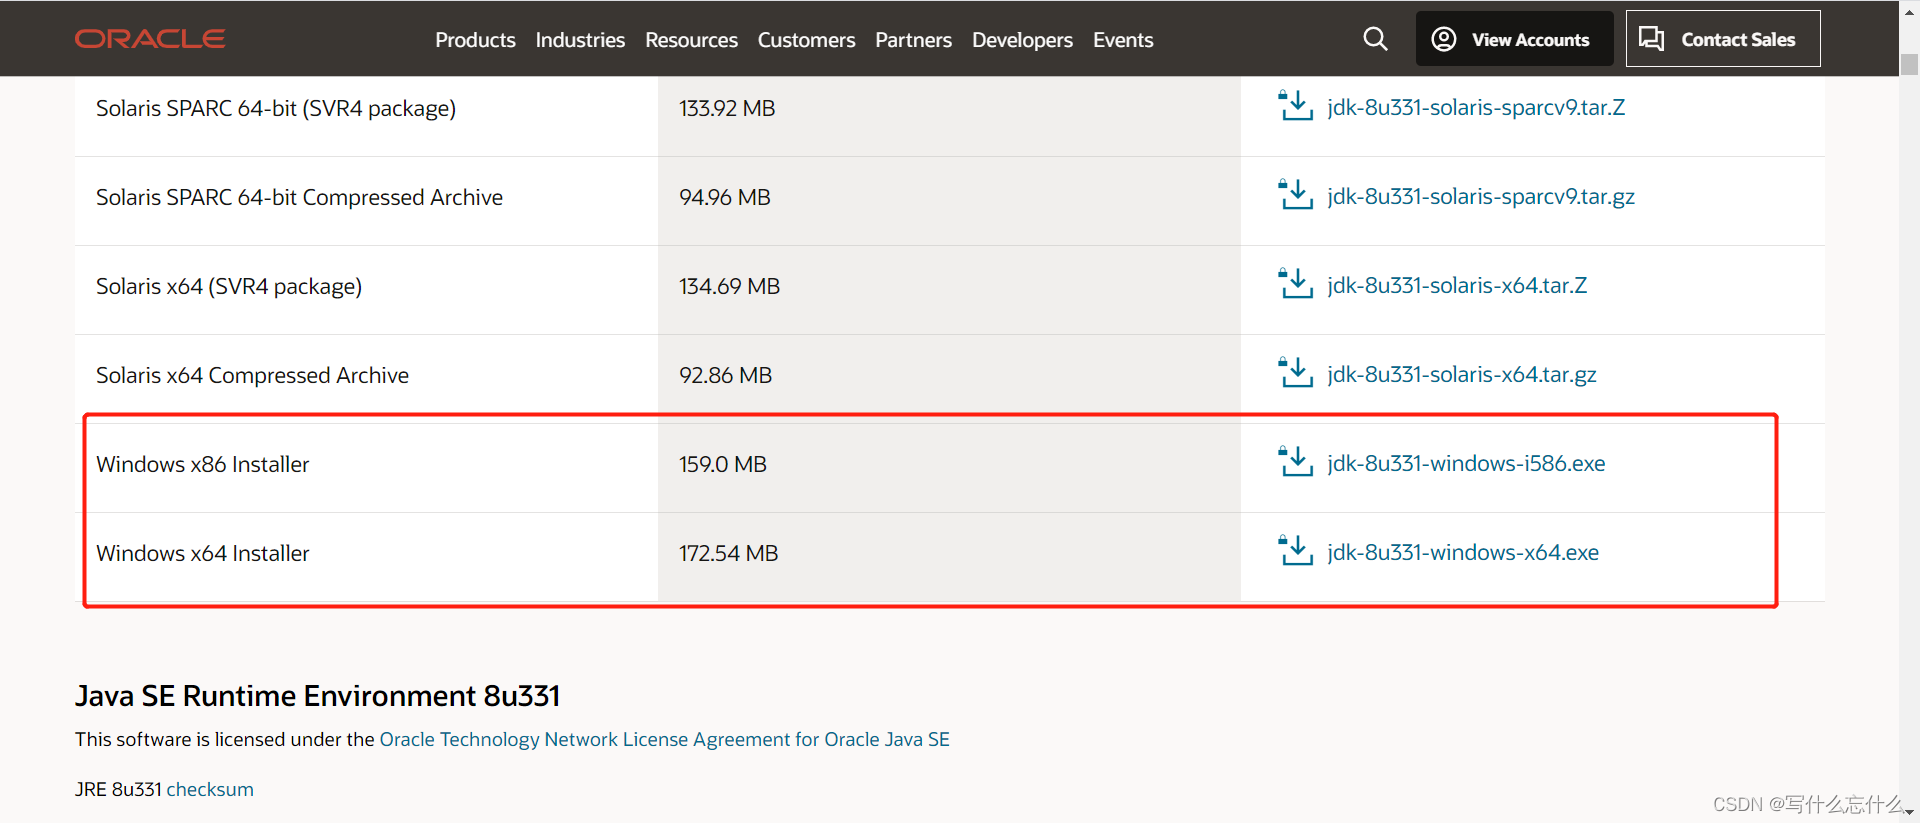Select the Solaris x64 (SVR4 package) text
Screen dimensions: 1920x823
tap(229, 286)
